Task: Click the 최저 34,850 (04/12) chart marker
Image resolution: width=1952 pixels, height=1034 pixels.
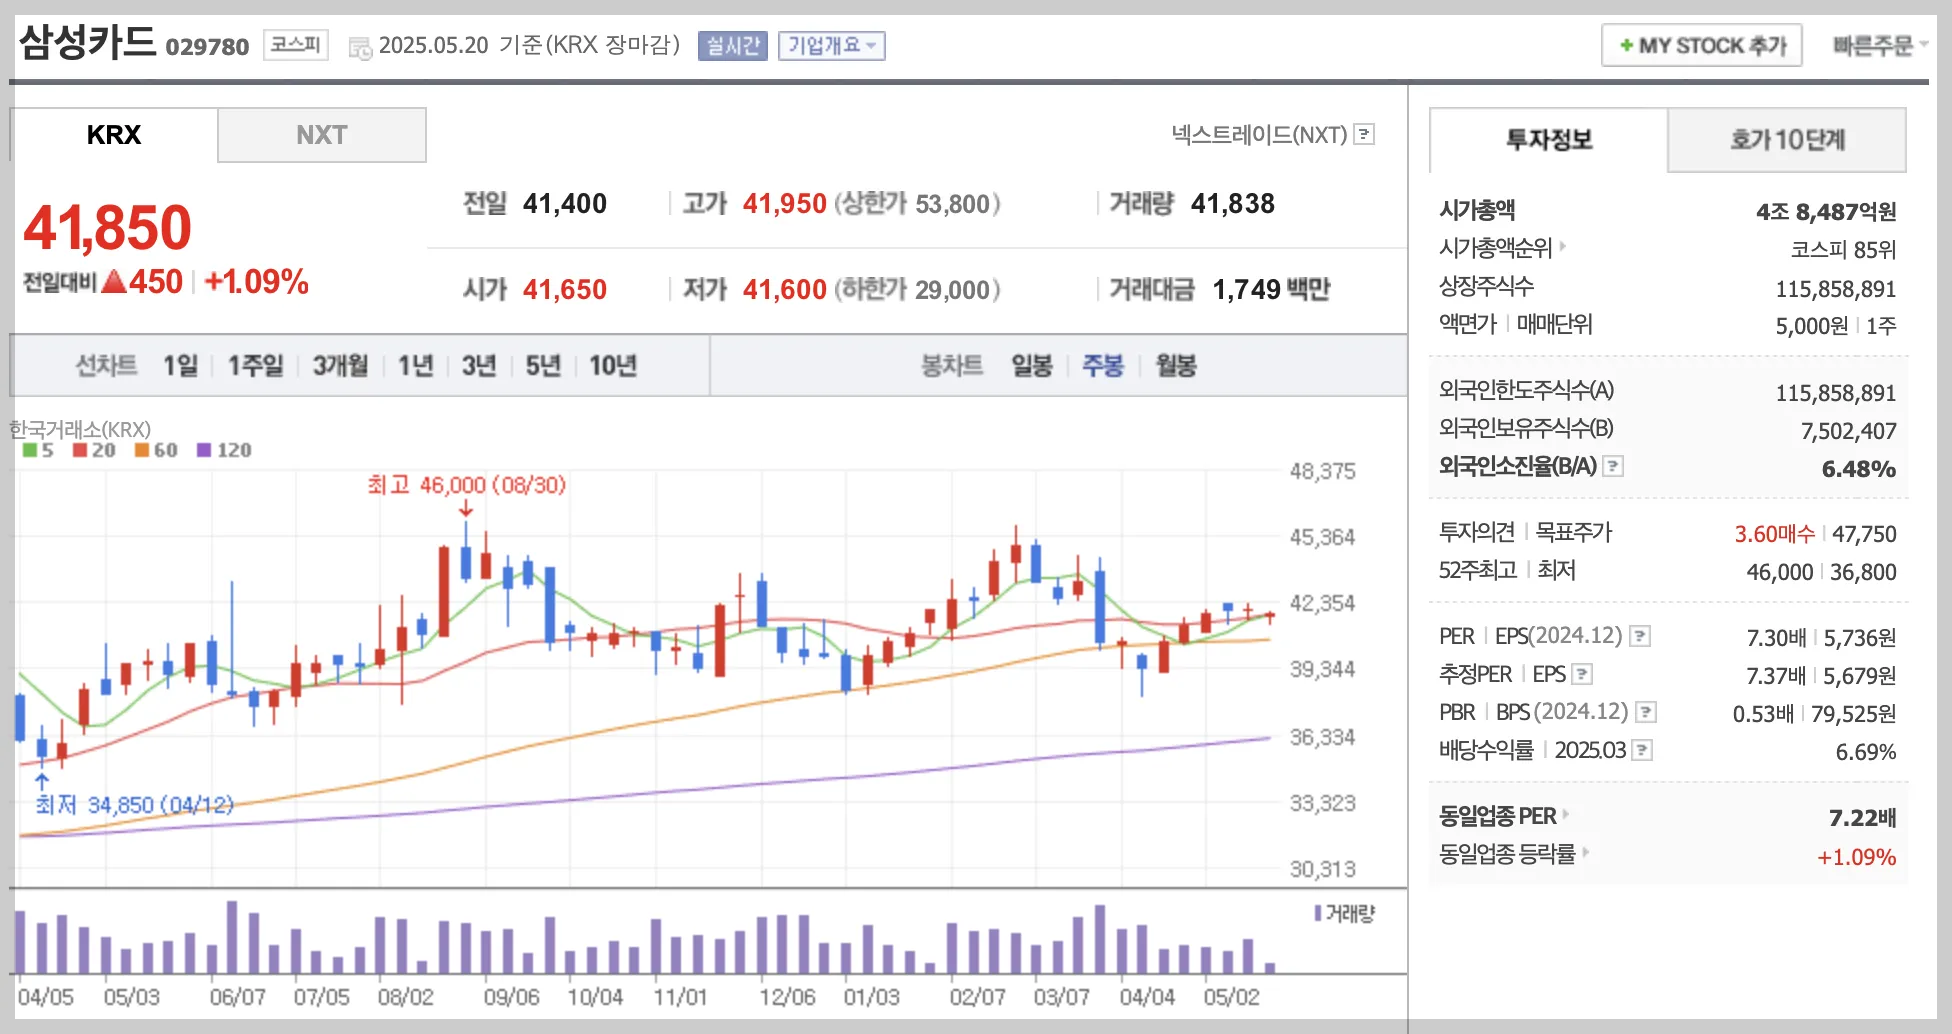Action: point(135,805)
